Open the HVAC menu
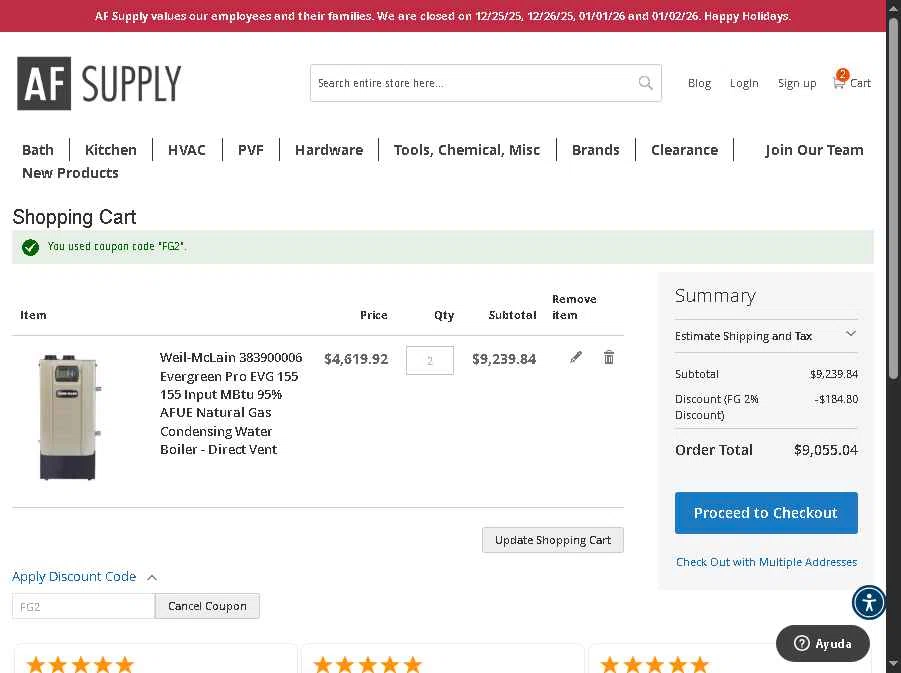This screenshot has width=901, height=673. click(x=187, y=150)
